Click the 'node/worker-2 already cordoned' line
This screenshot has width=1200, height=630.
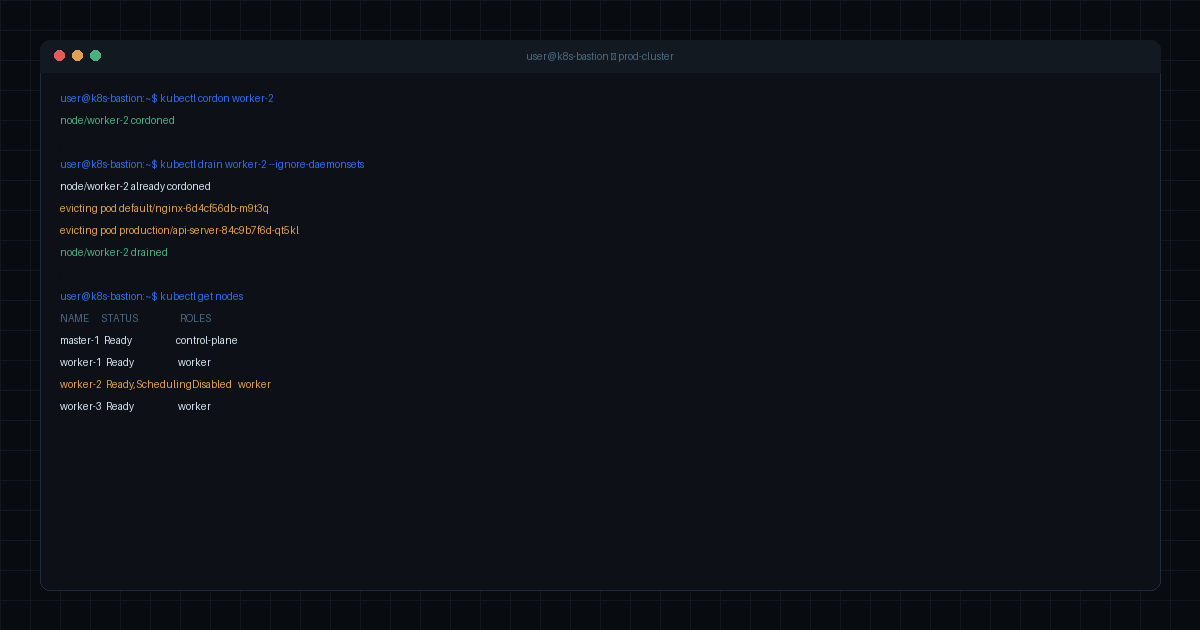[x=135, y=186]
